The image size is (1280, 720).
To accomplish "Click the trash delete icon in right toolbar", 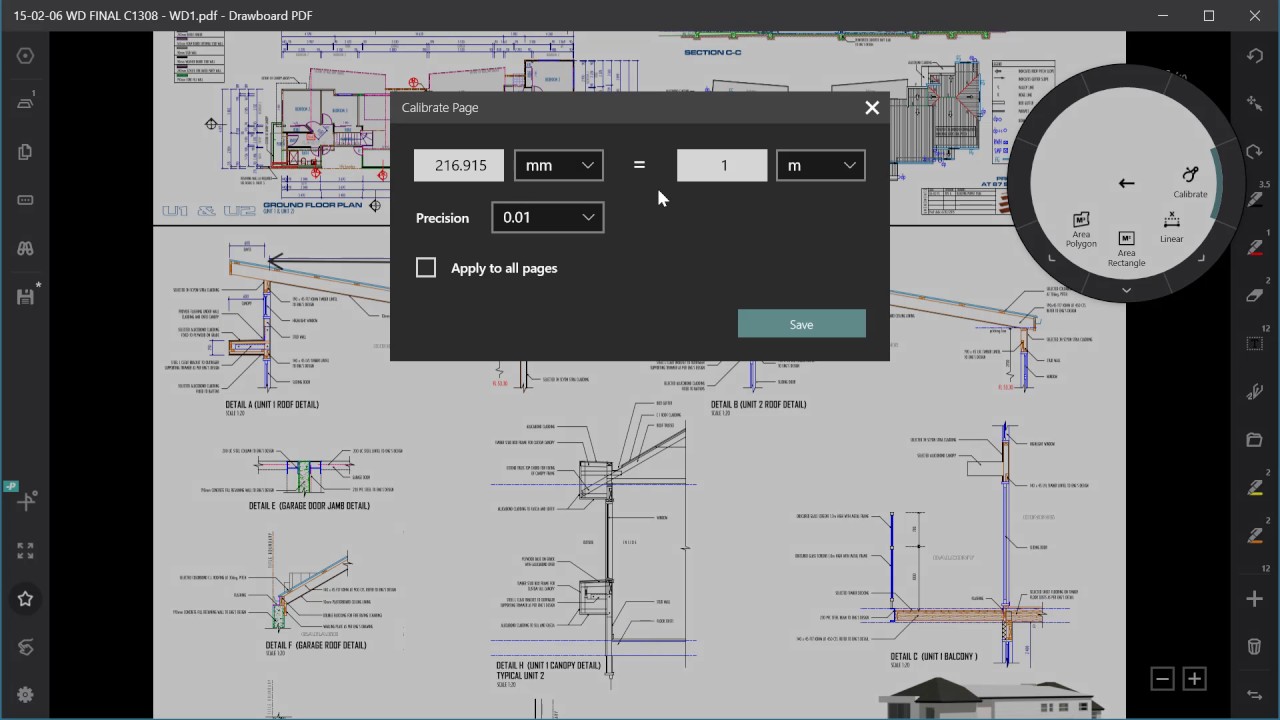I will pos(1255,647).
